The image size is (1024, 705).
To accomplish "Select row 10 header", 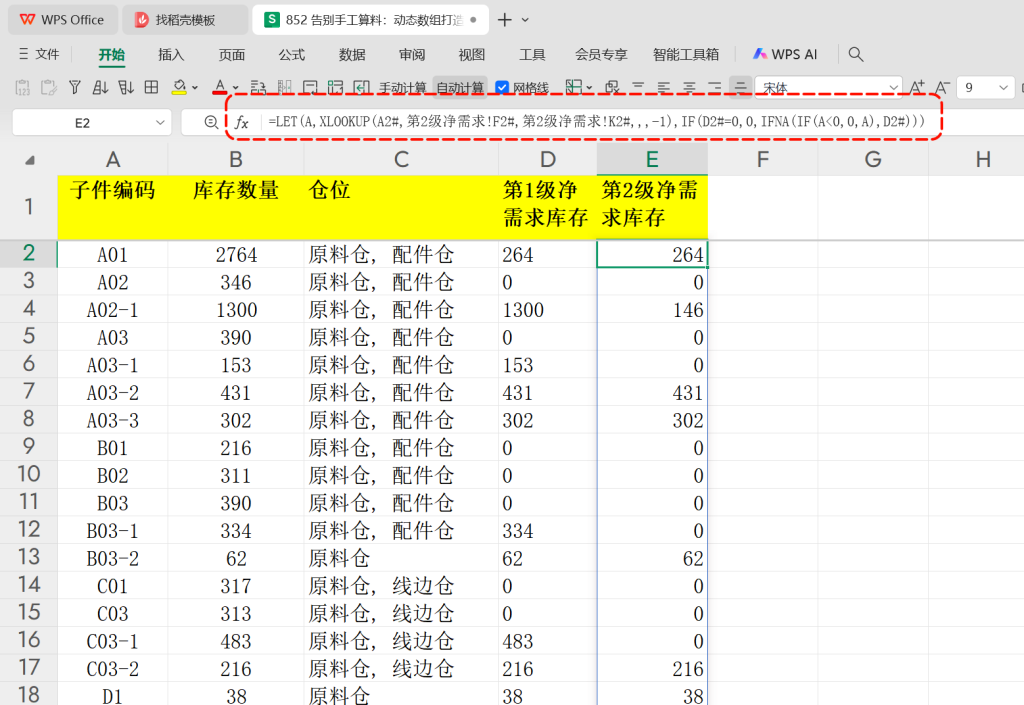I will 29,475.
